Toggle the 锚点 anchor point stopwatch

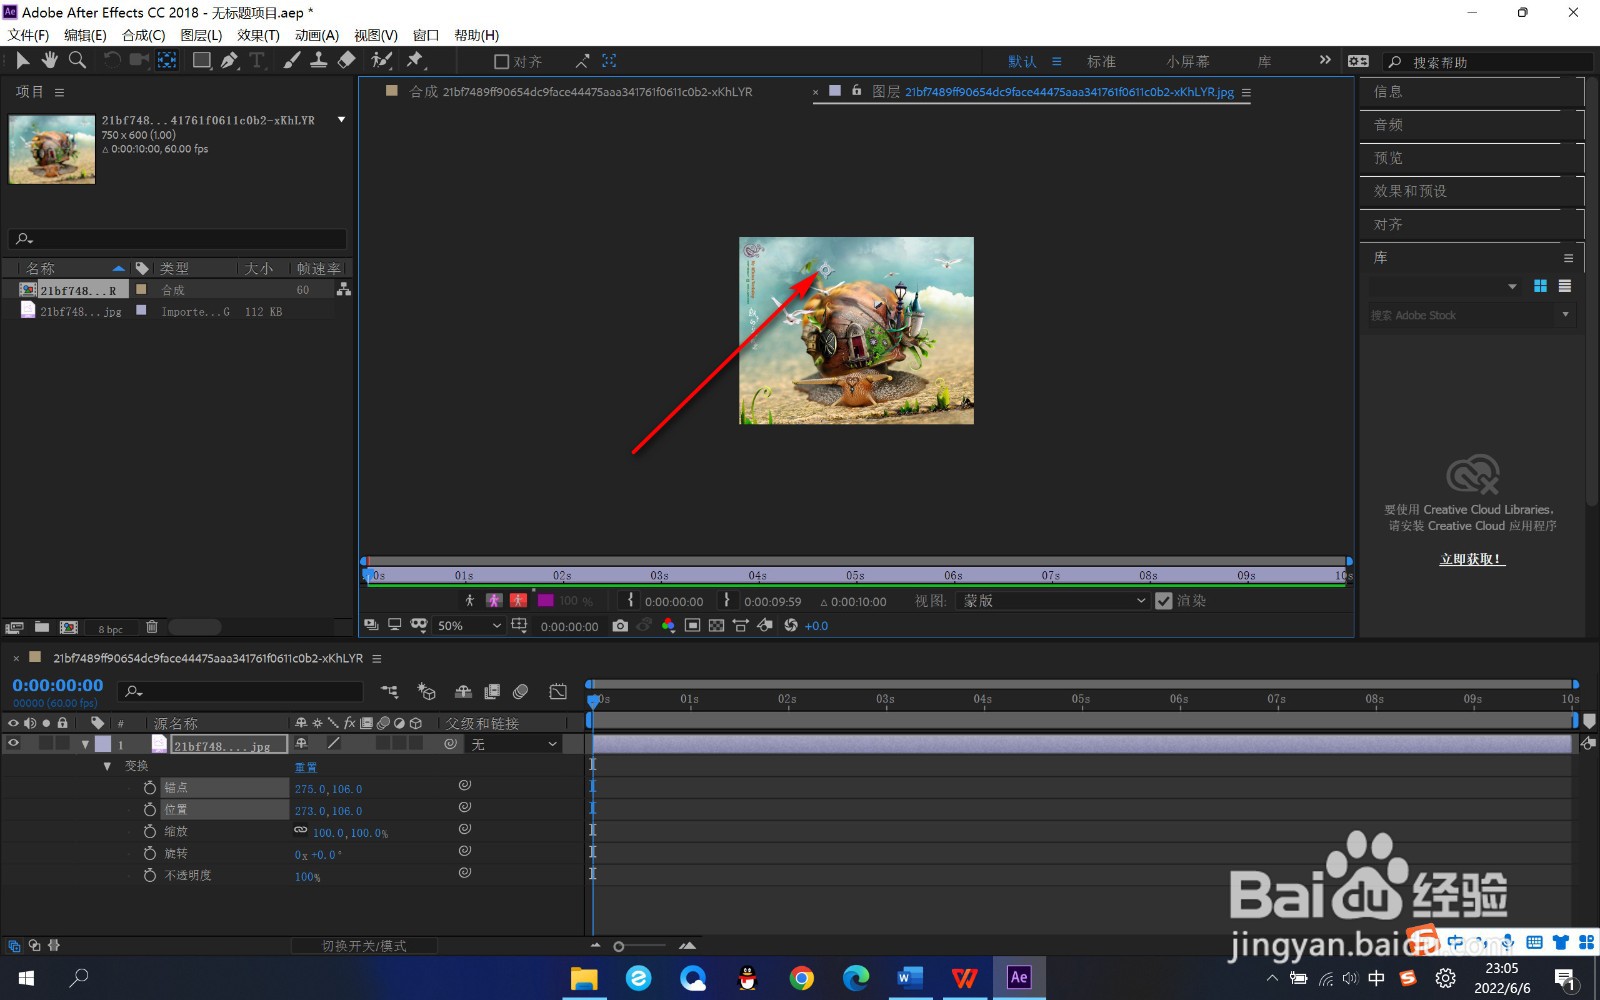[150, 788]
